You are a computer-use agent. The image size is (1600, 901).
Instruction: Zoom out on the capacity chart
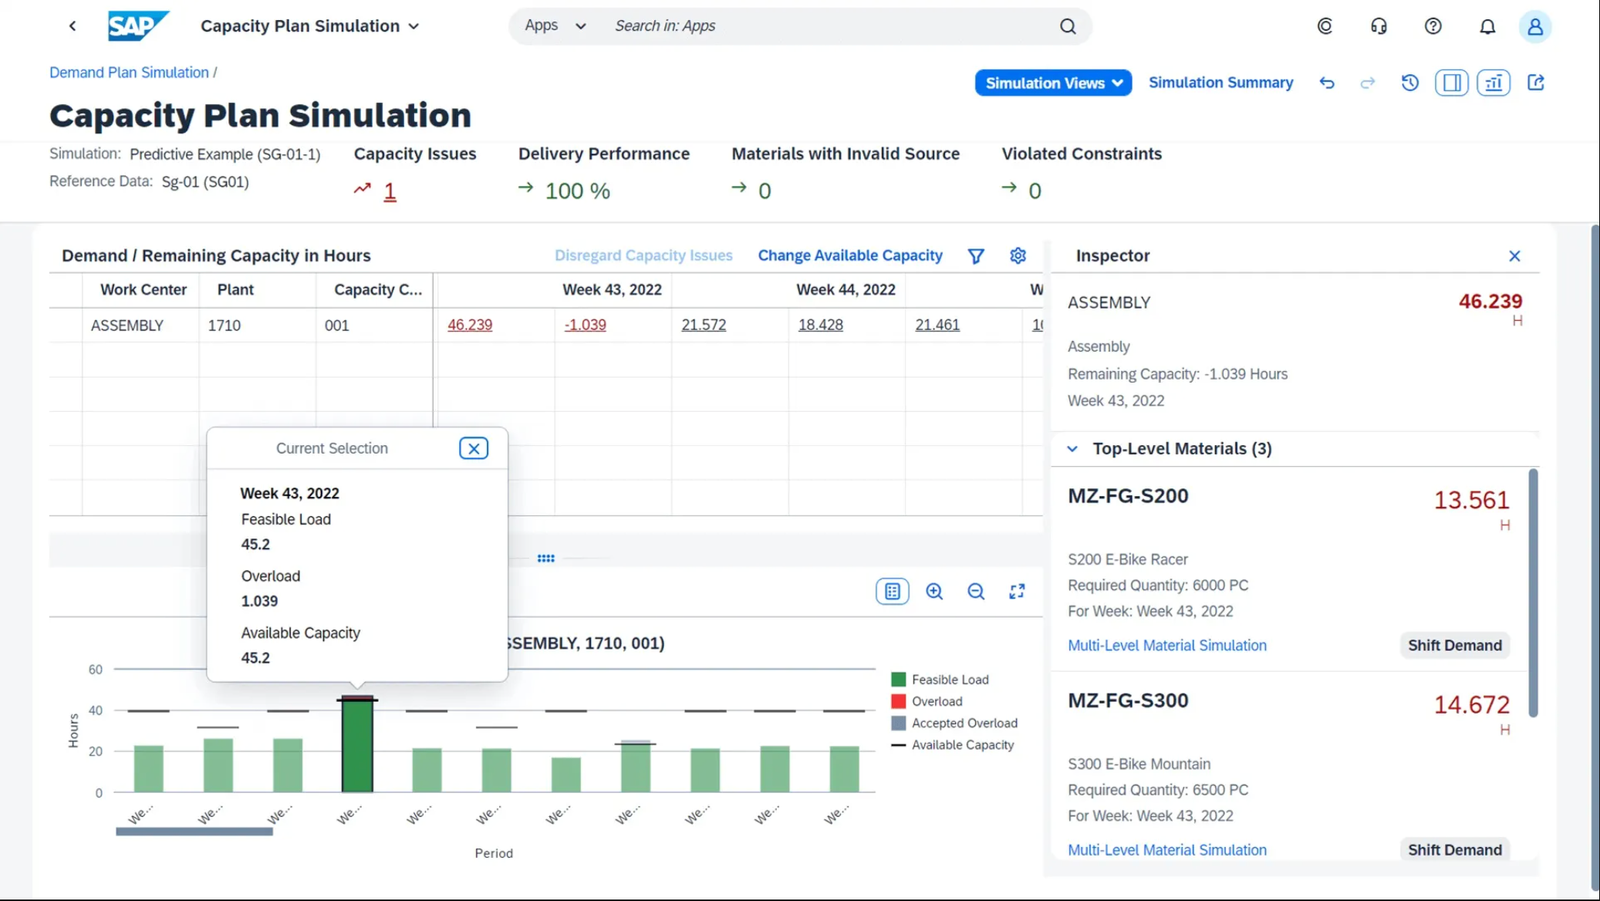pyautogui.click(x=976, y=592)
